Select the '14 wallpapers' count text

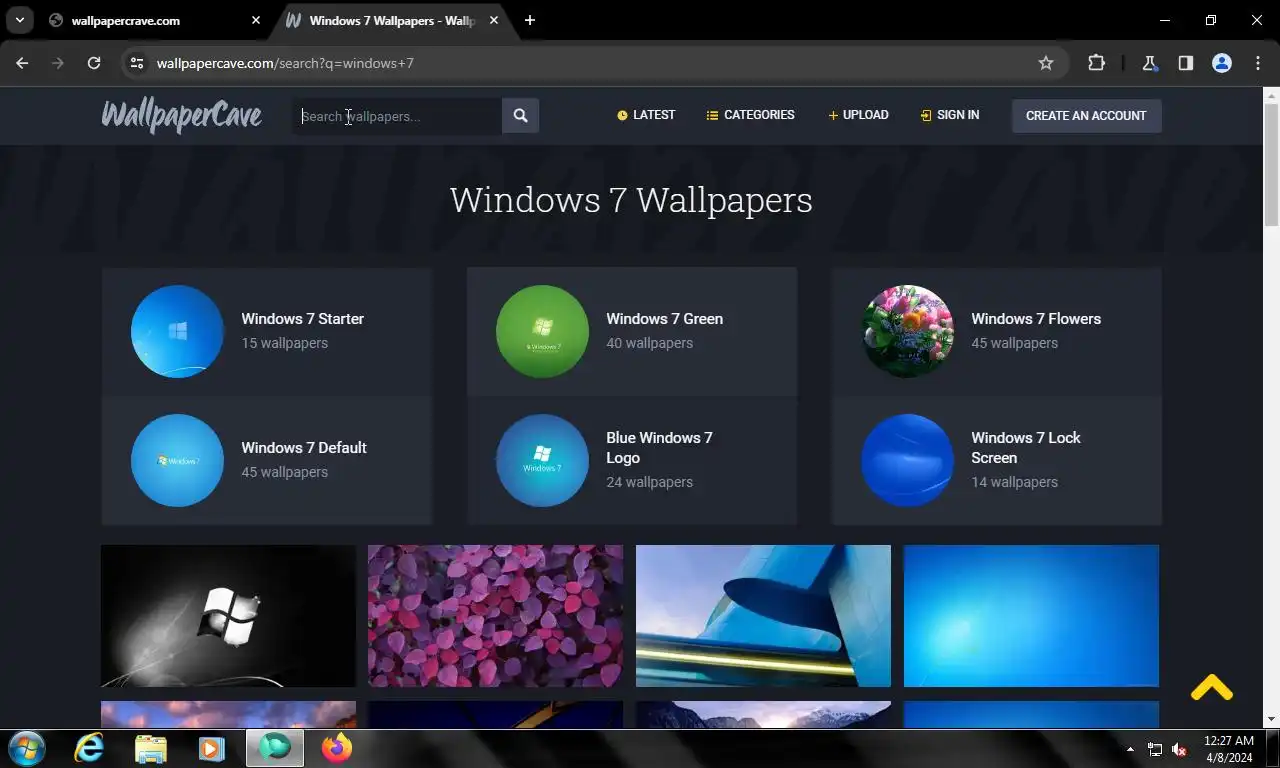point(1014,482)
